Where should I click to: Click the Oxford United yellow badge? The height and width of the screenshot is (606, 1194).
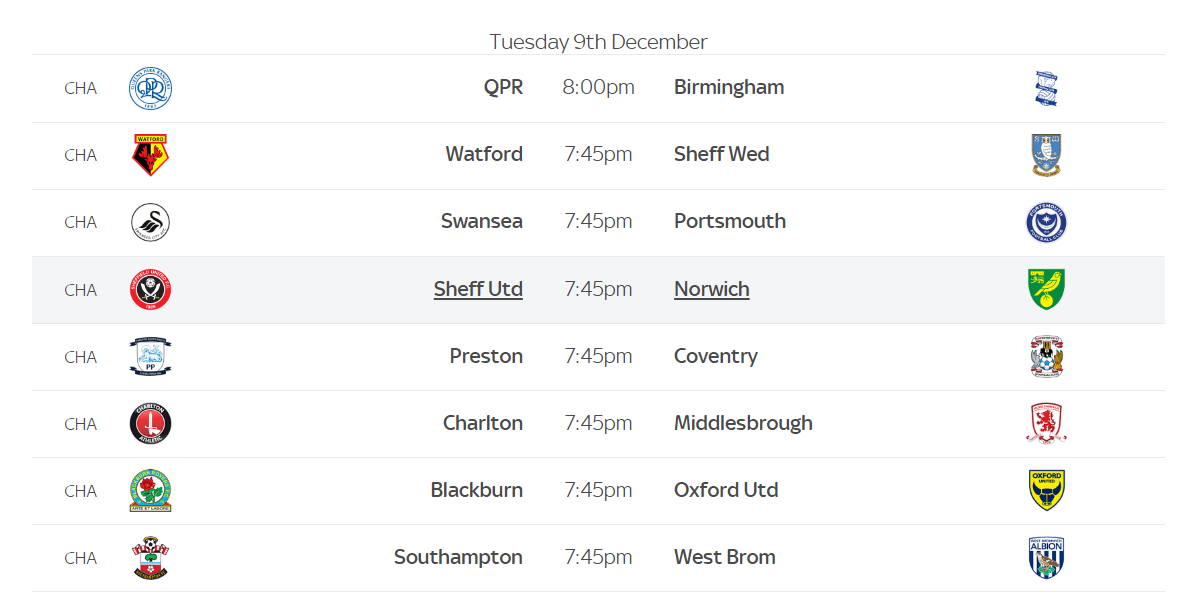tap(1046, 490)
